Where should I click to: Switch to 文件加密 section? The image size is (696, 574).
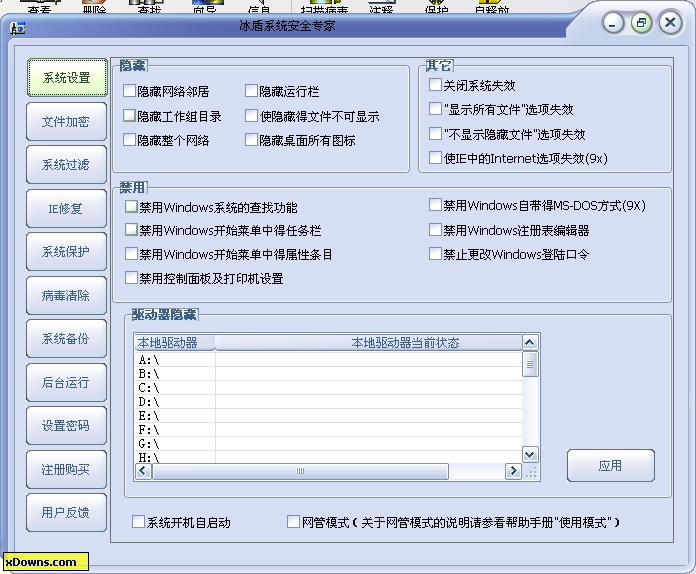[x=66, y=122]
